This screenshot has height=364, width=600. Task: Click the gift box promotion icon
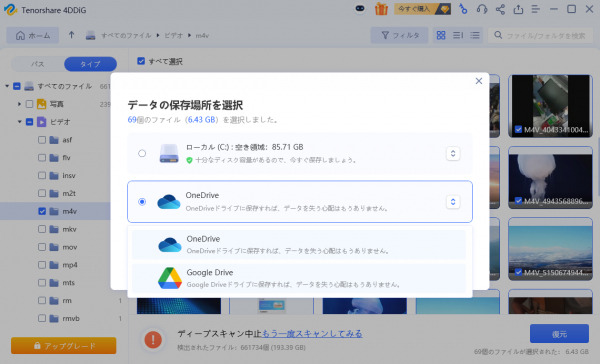coord(381,9)
